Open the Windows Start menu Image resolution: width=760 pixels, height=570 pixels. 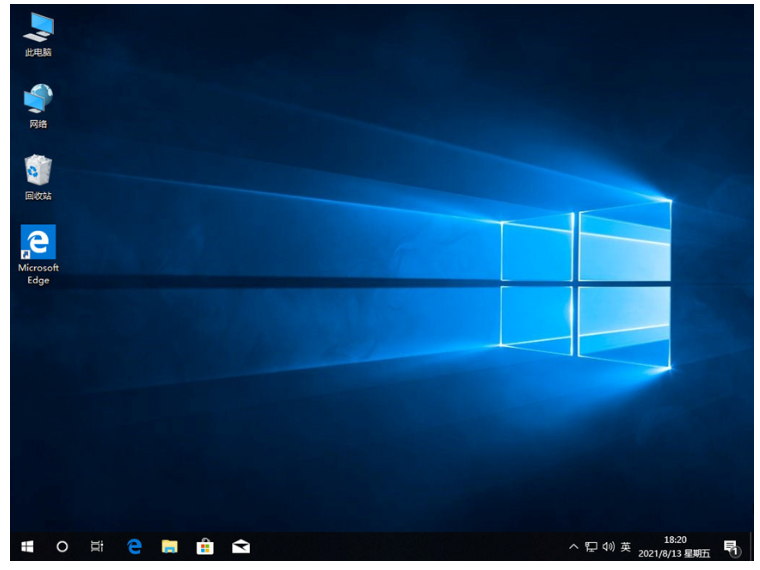pos(27,546)
